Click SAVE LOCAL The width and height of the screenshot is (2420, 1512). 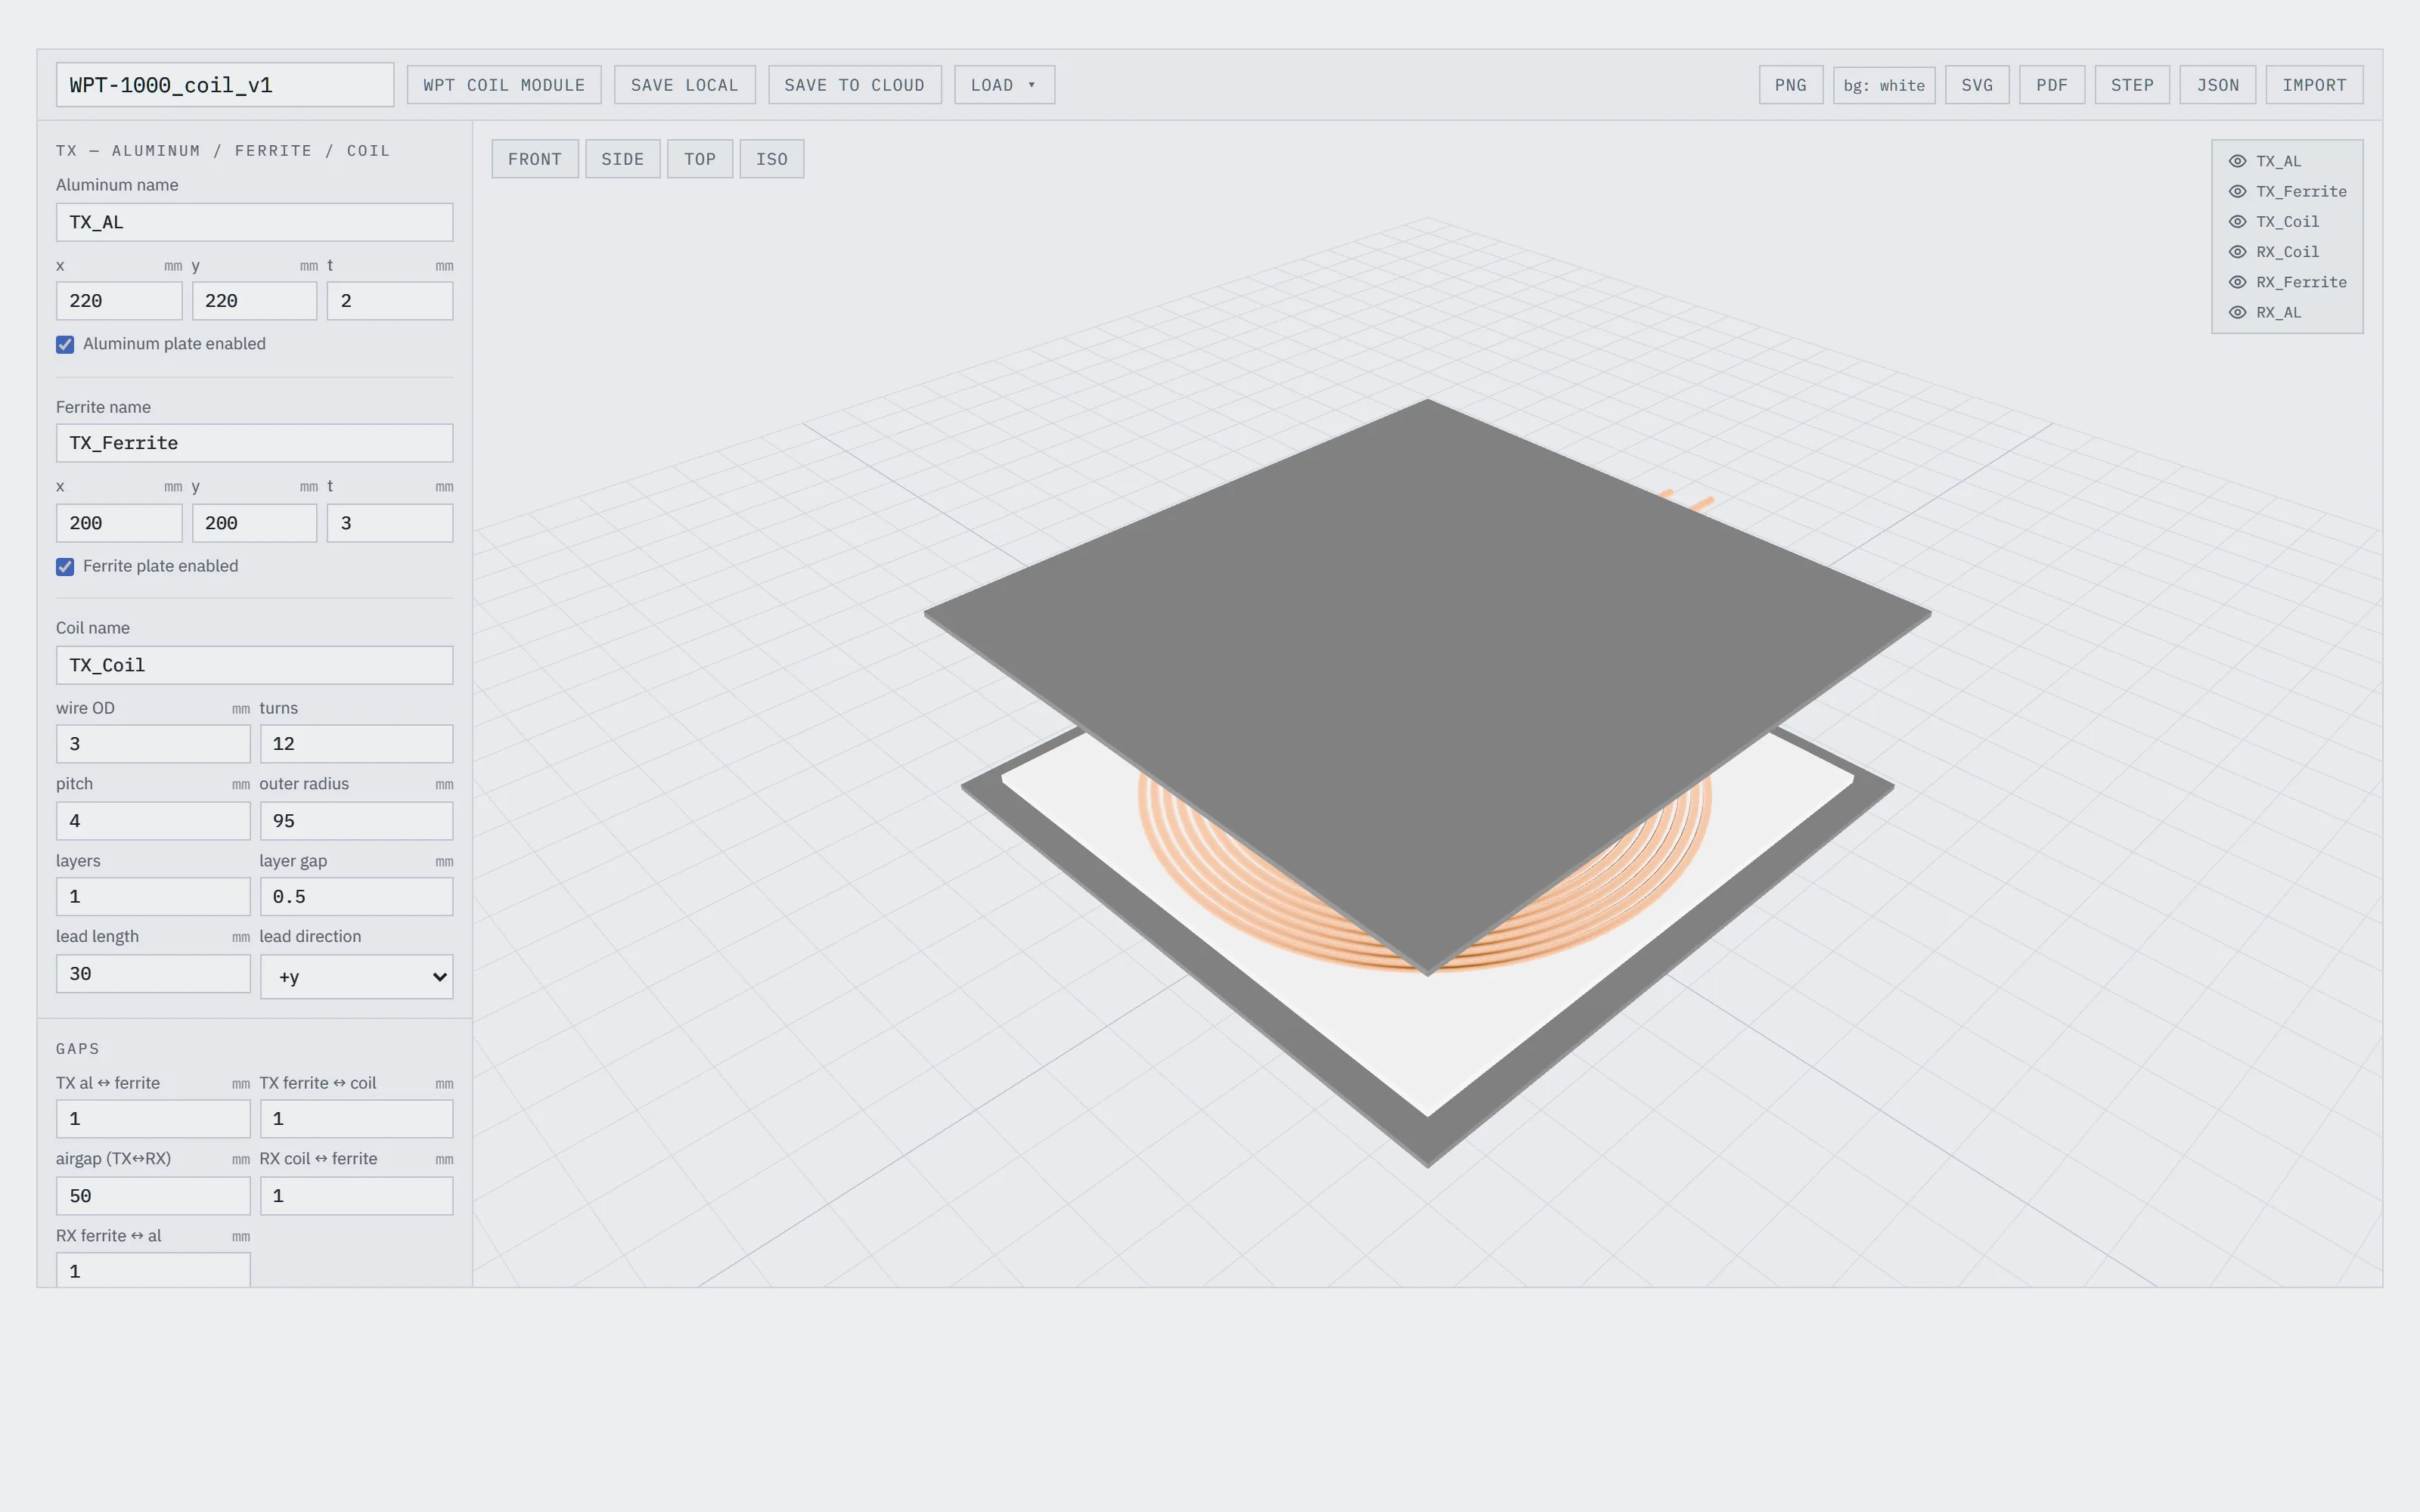[x=685, y=85]
